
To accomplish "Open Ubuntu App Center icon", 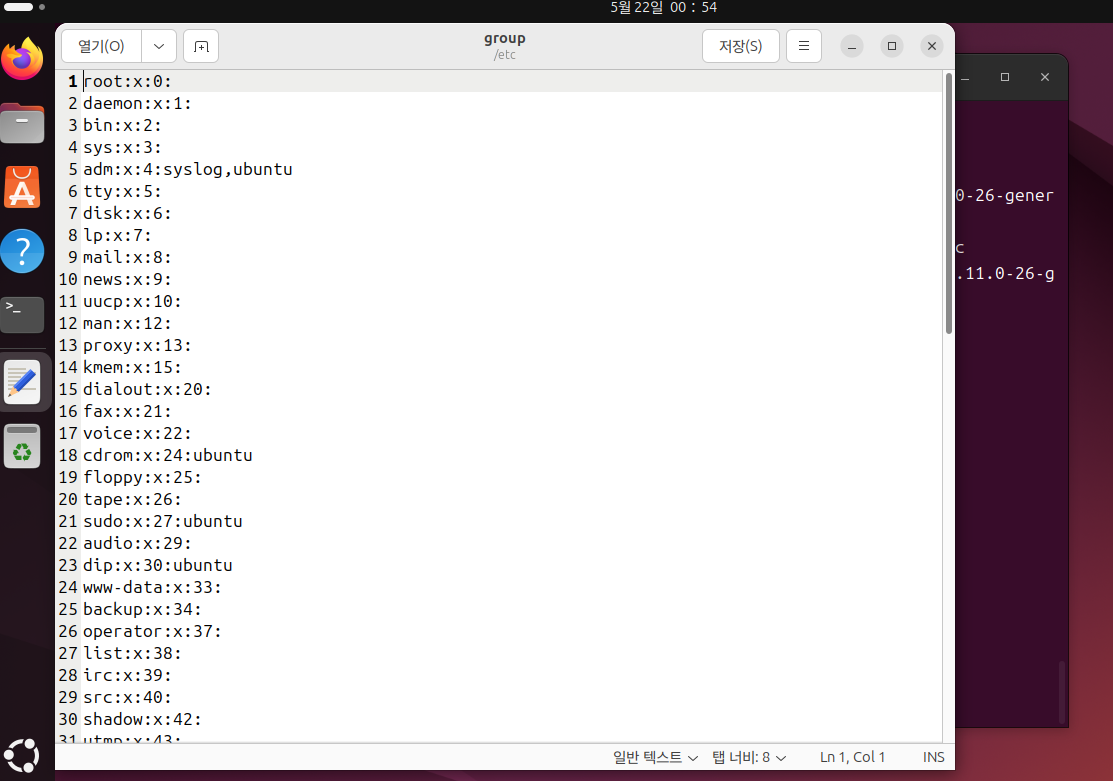I will pyautogui.click(x=22, y=187).
